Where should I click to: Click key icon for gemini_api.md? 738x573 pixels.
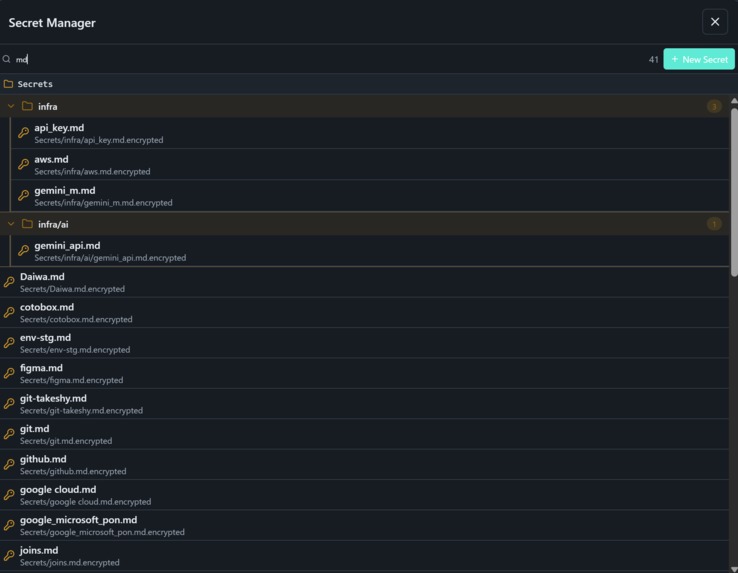[23, 250]
